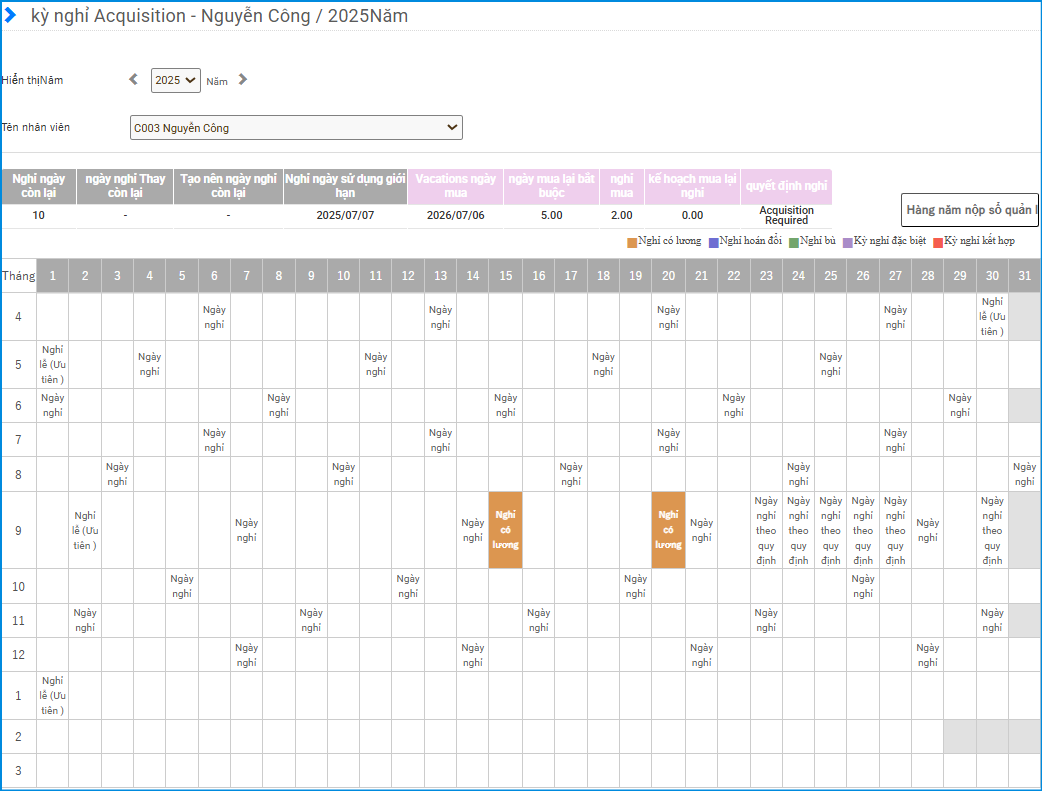This screenshot has width=1042, height=791.
Task: Click the Nghỉ lễ cell on January 1
Action: [53, 695]
